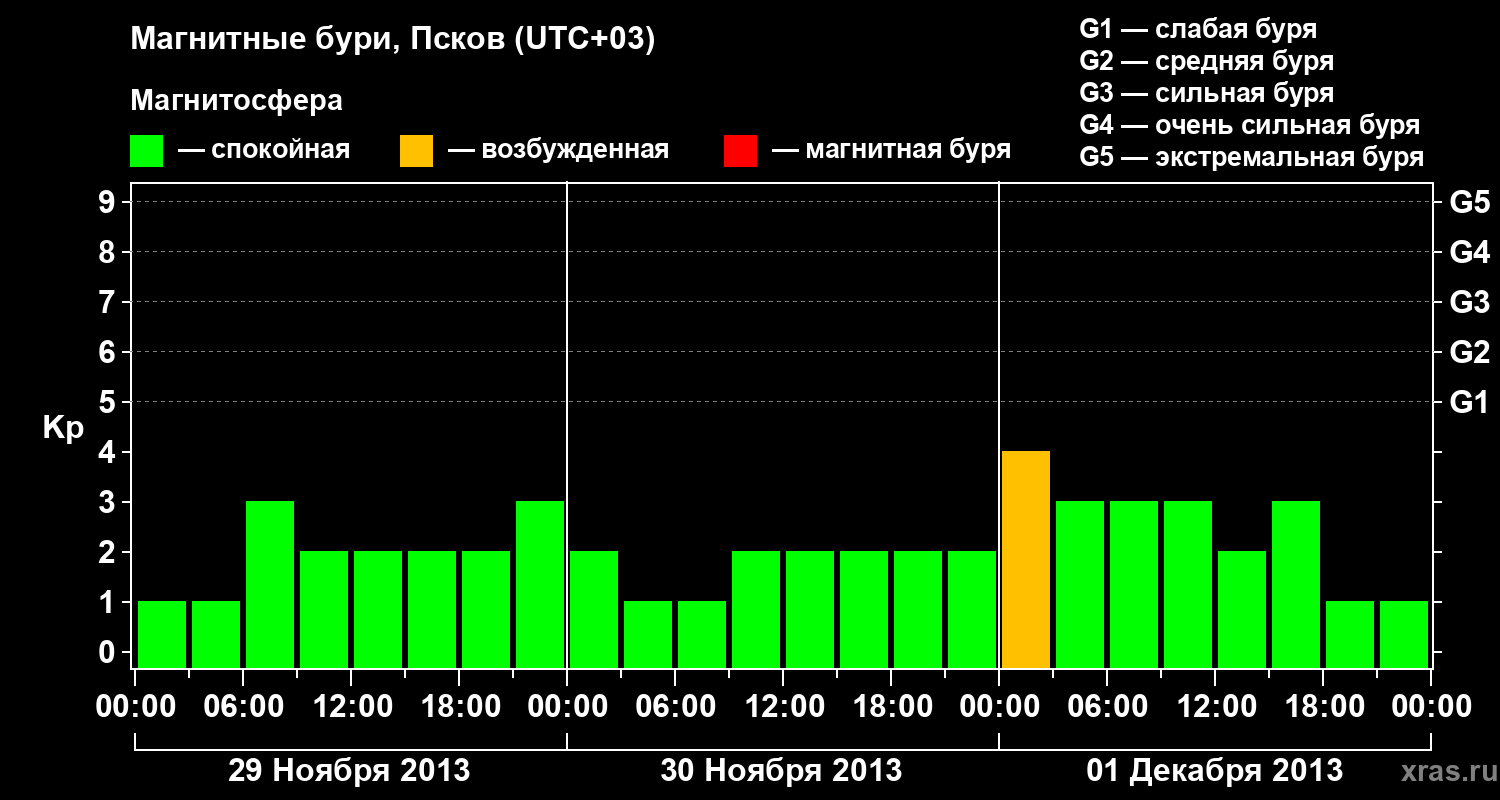The height and width of the screenshot is (800, 1500).
Task: Select the "G3 — сильная буря" legend line
Action: click(1207, 93)
